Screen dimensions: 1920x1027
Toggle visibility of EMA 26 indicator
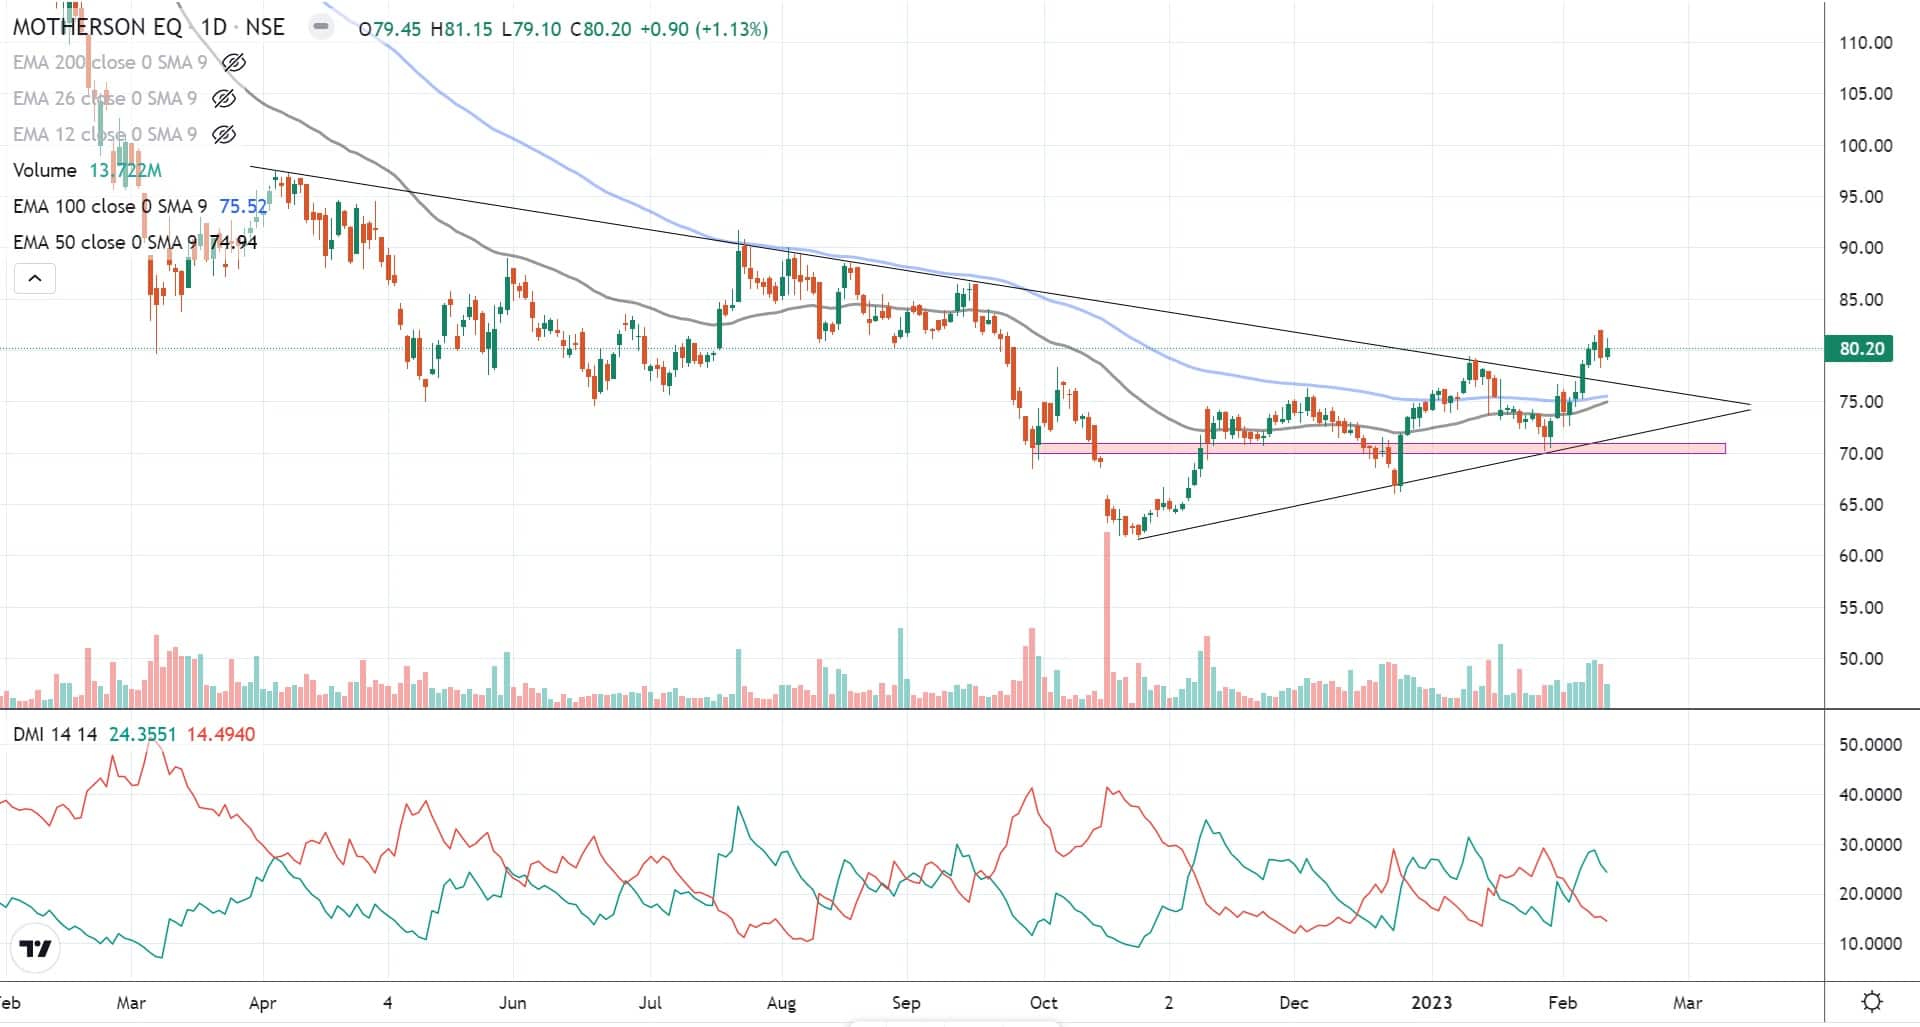(224, 99)
